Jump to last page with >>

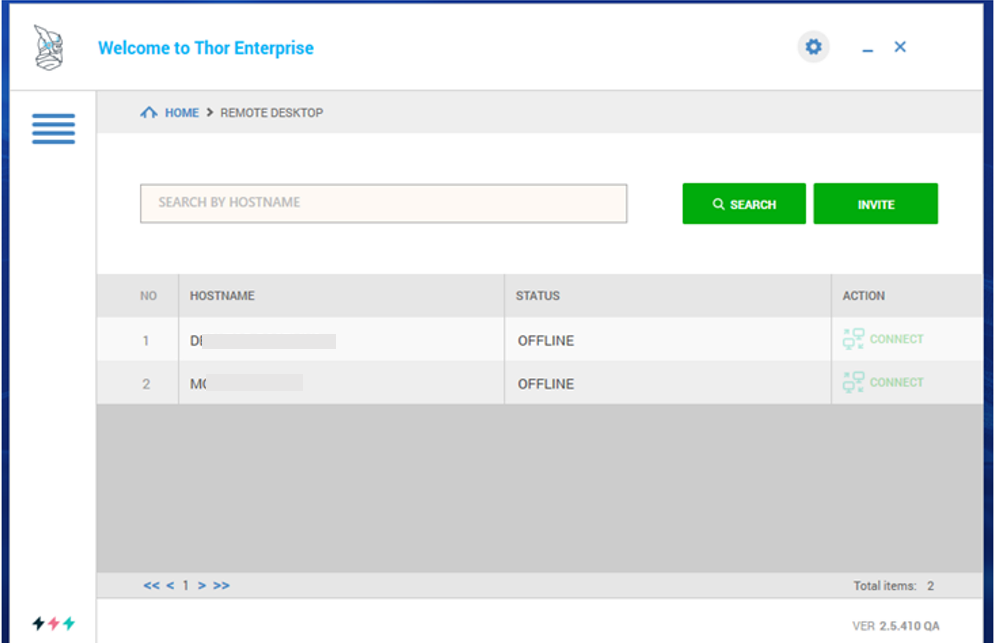pyautogui.click(x=221, y=585)
